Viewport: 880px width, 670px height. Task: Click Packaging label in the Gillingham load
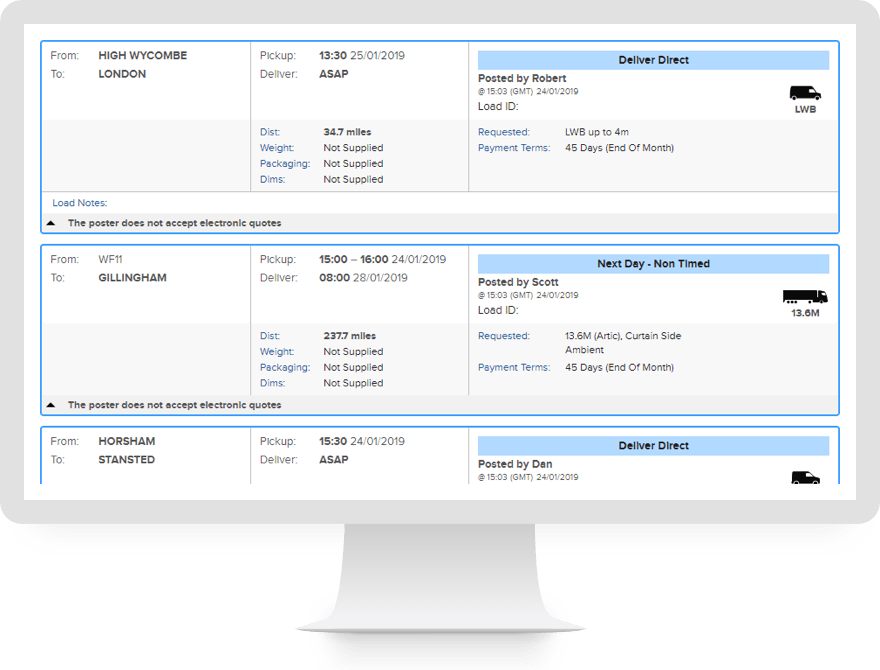point(285,367)
